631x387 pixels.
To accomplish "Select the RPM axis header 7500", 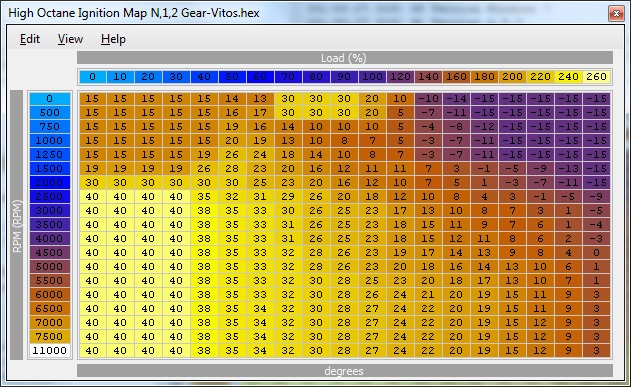I will tap(49, 336).
